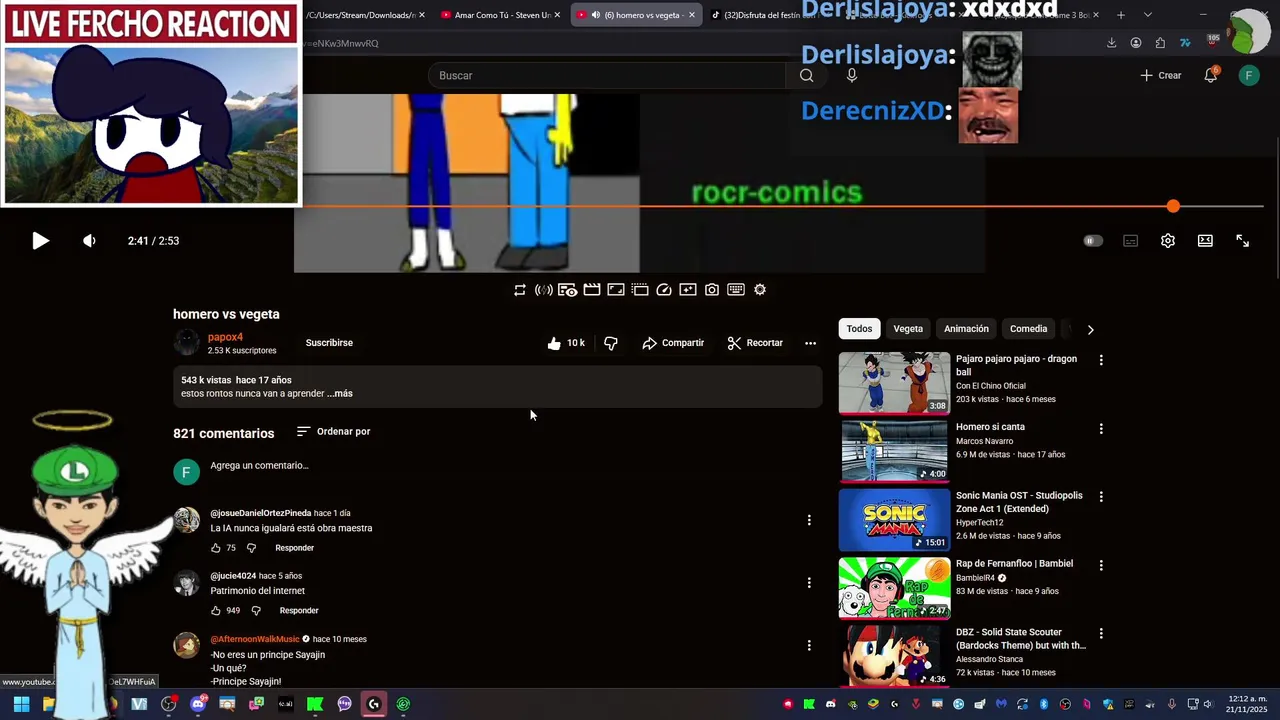Seek on the video progress bar

coord(782,206)
